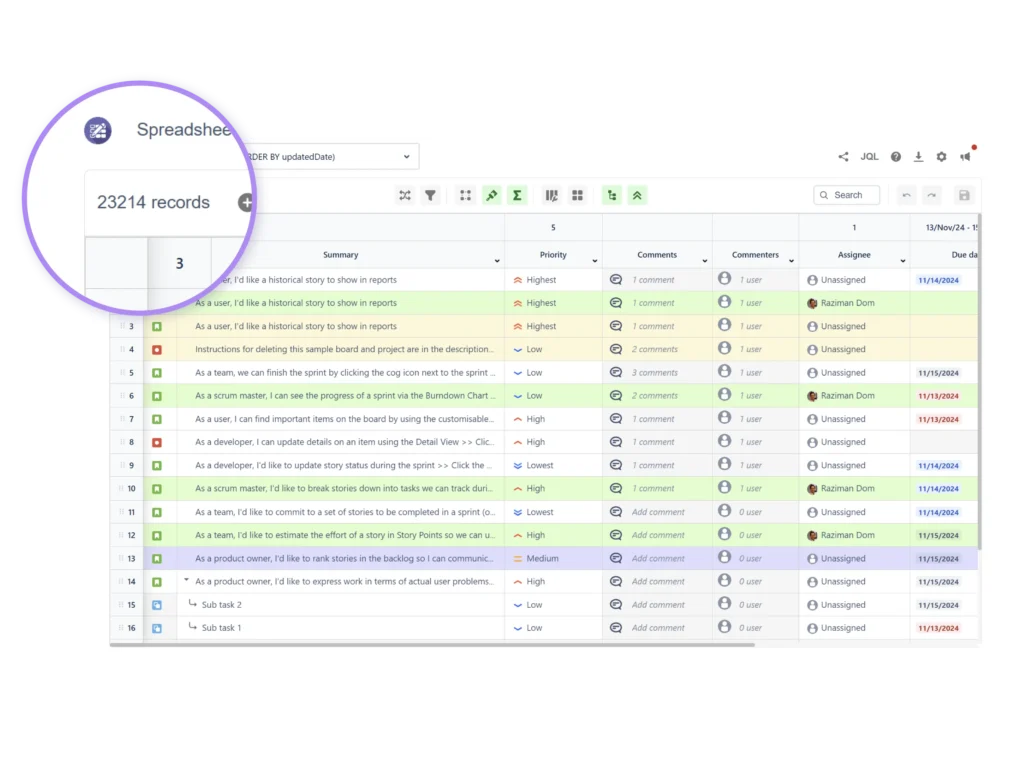Collapse row 14 subtasks with its arrow
The image size is (1024, 768).
pos(186,580)
